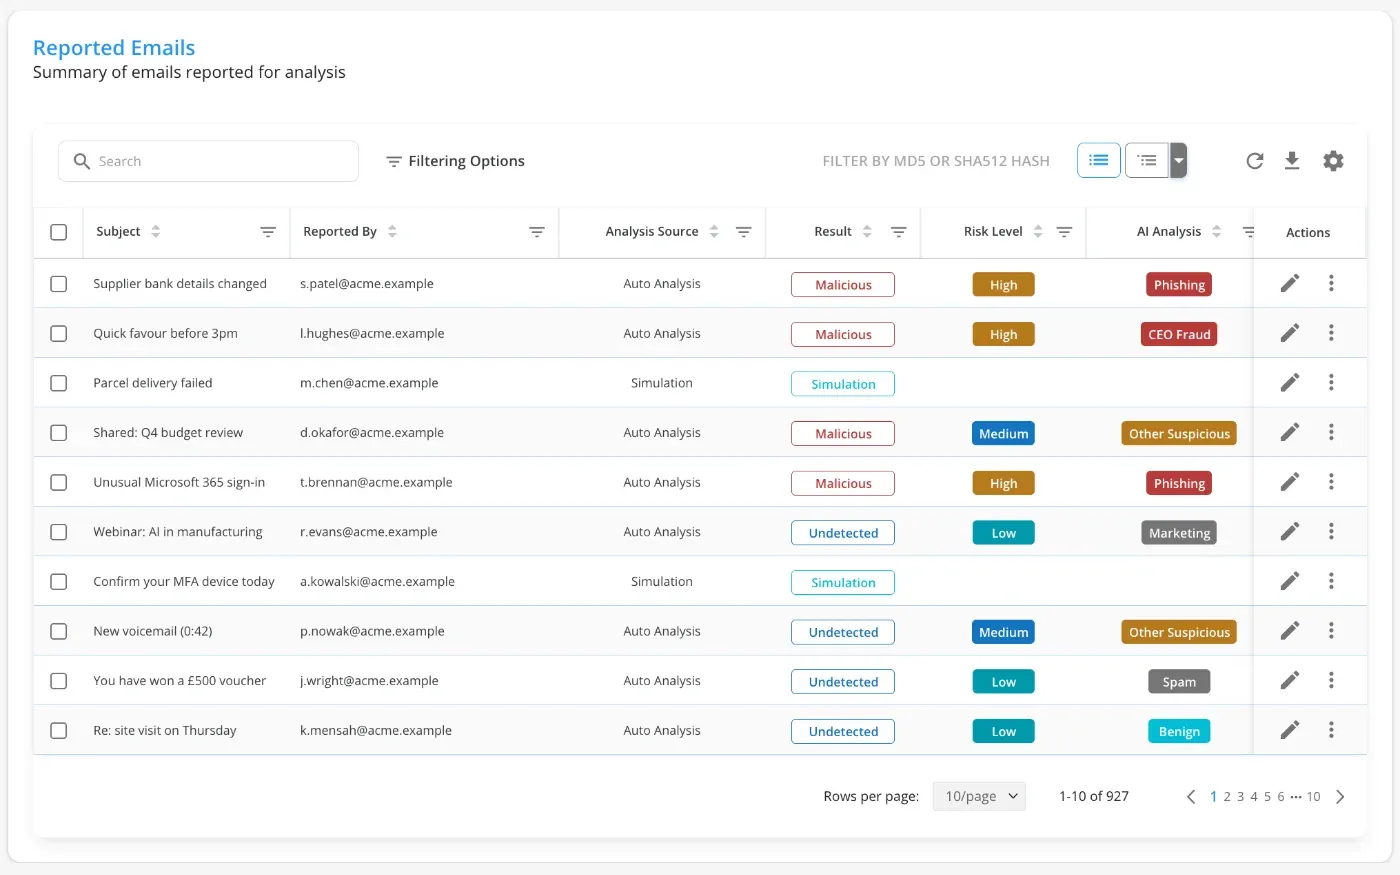
Task: Check the 'Parcel delivery failed' row
Action: click(59, 383)
